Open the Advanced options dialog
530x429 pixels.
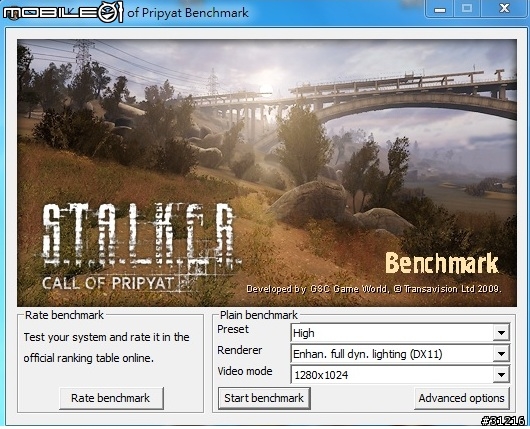pyautogui.click(x=461, y=398)
